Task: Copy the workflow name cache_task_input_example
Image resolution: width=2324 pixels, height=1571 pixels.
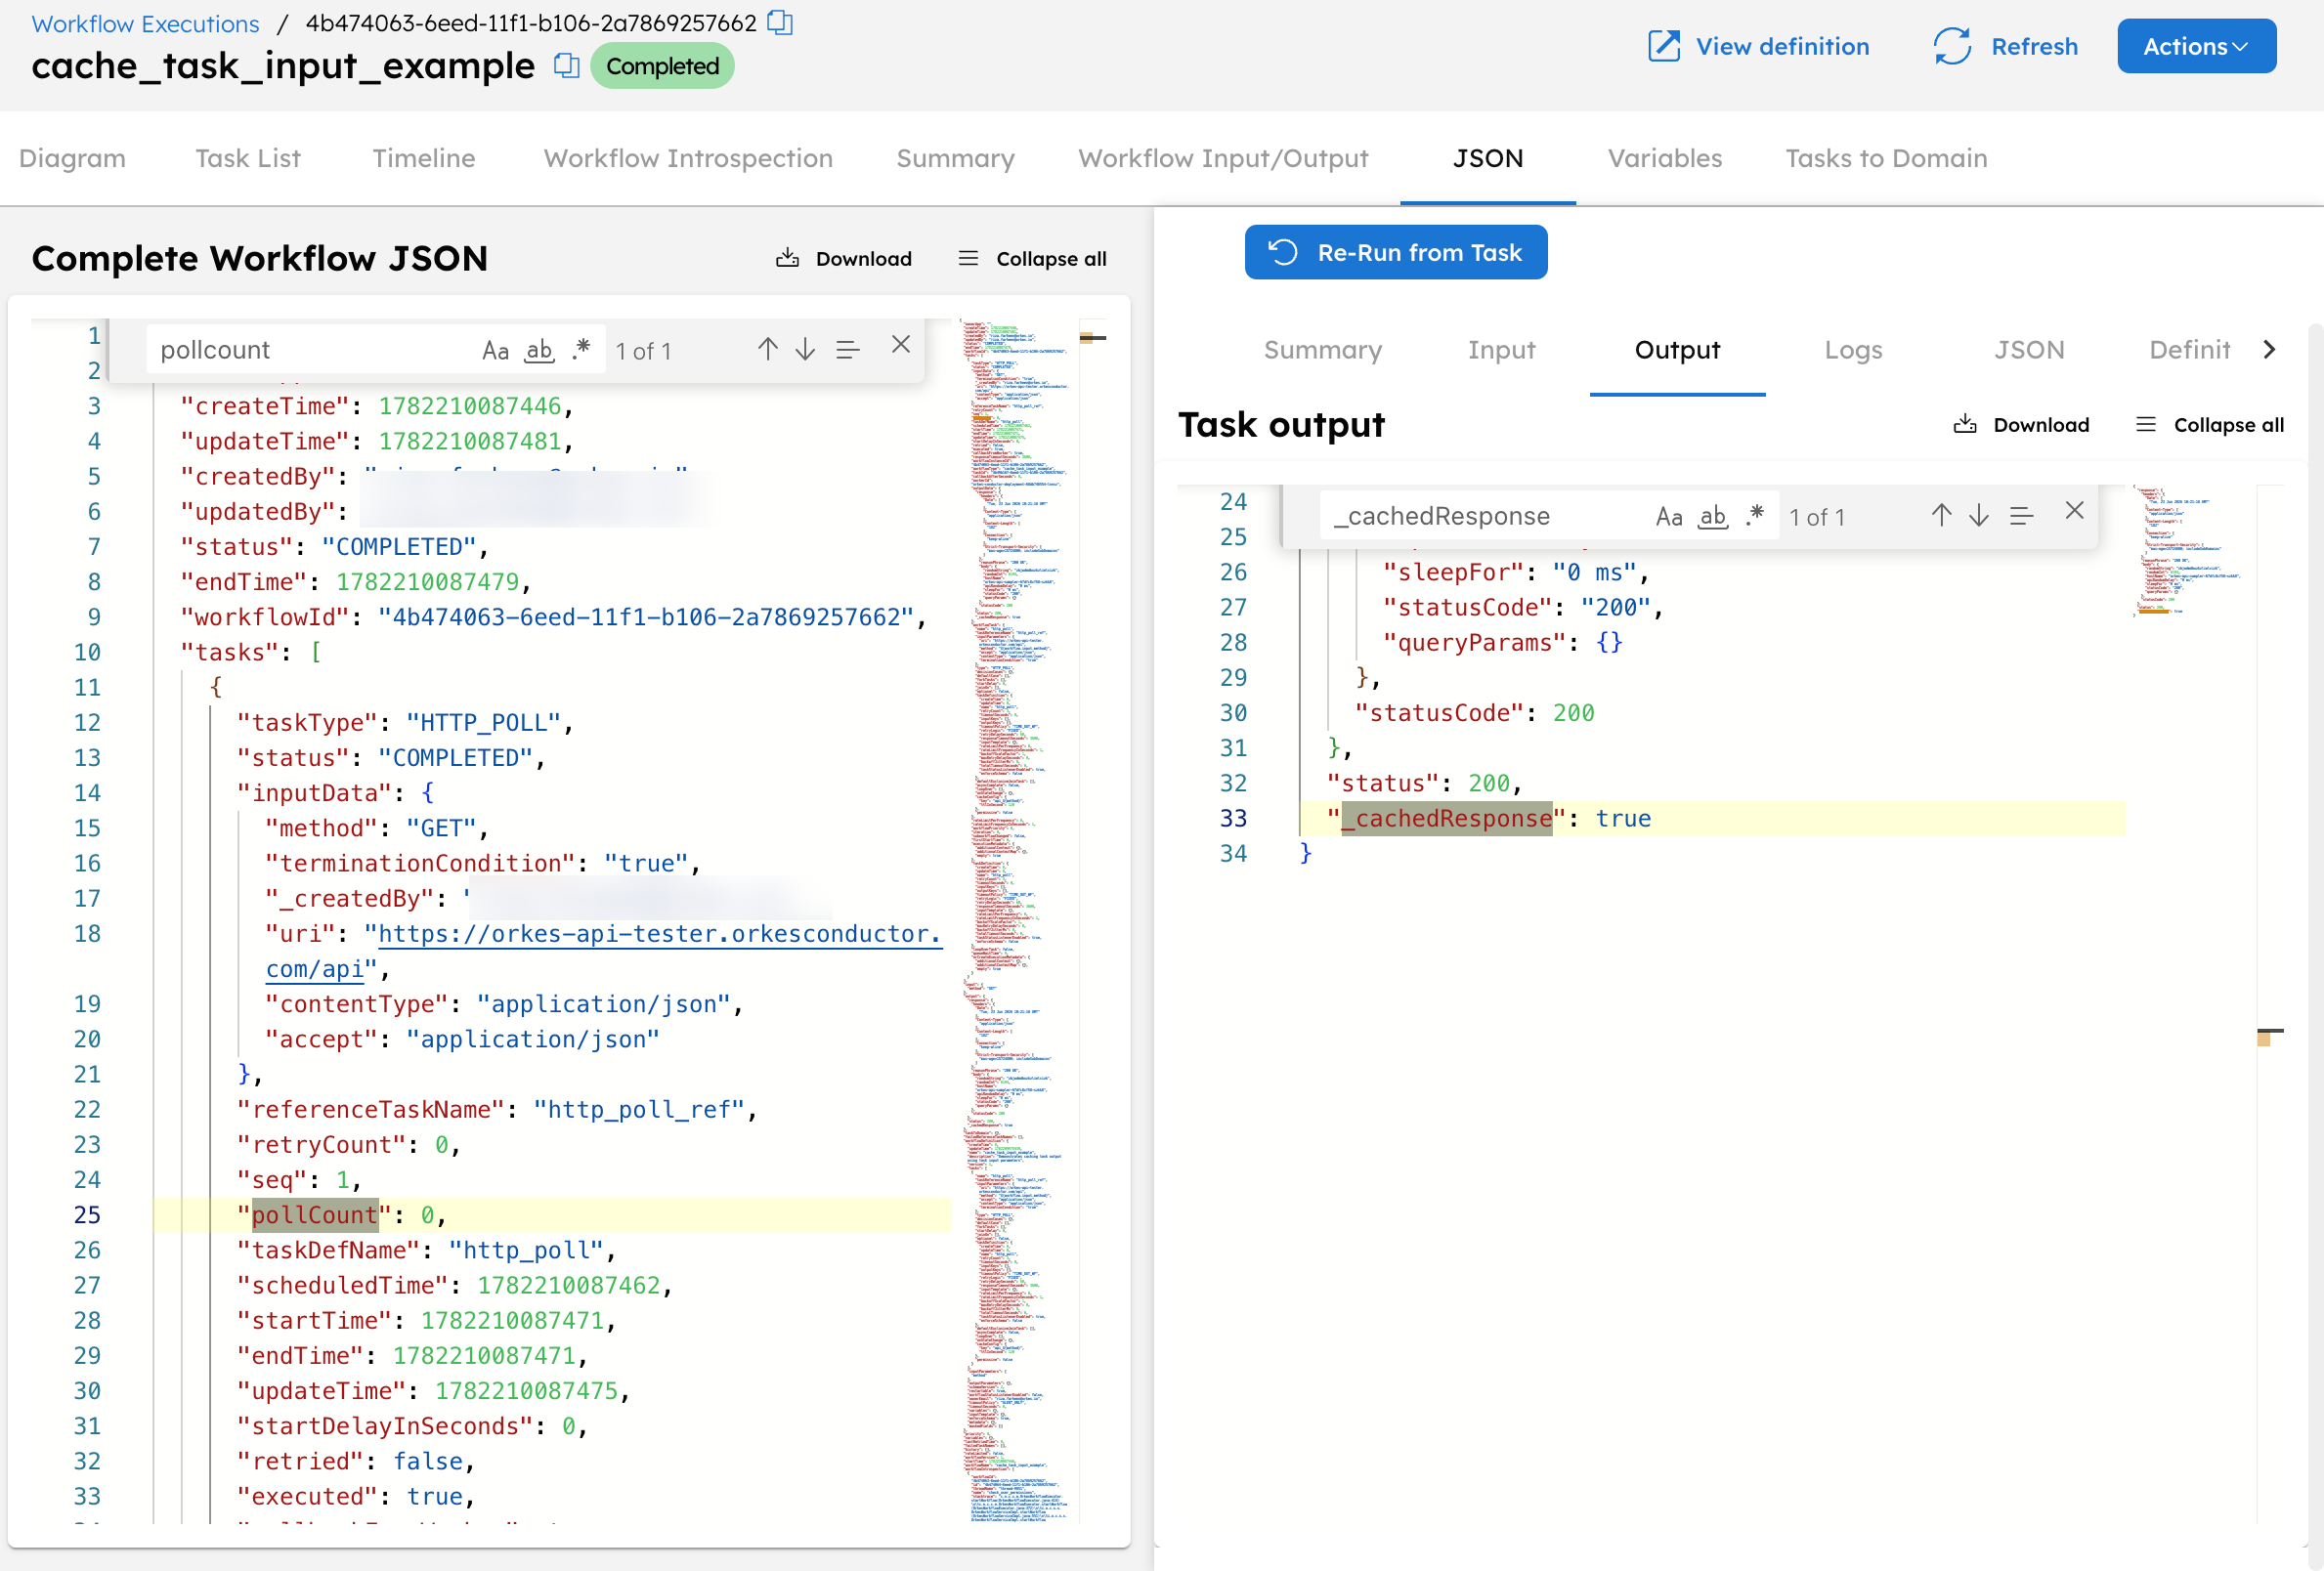Action: pos(567,66)
